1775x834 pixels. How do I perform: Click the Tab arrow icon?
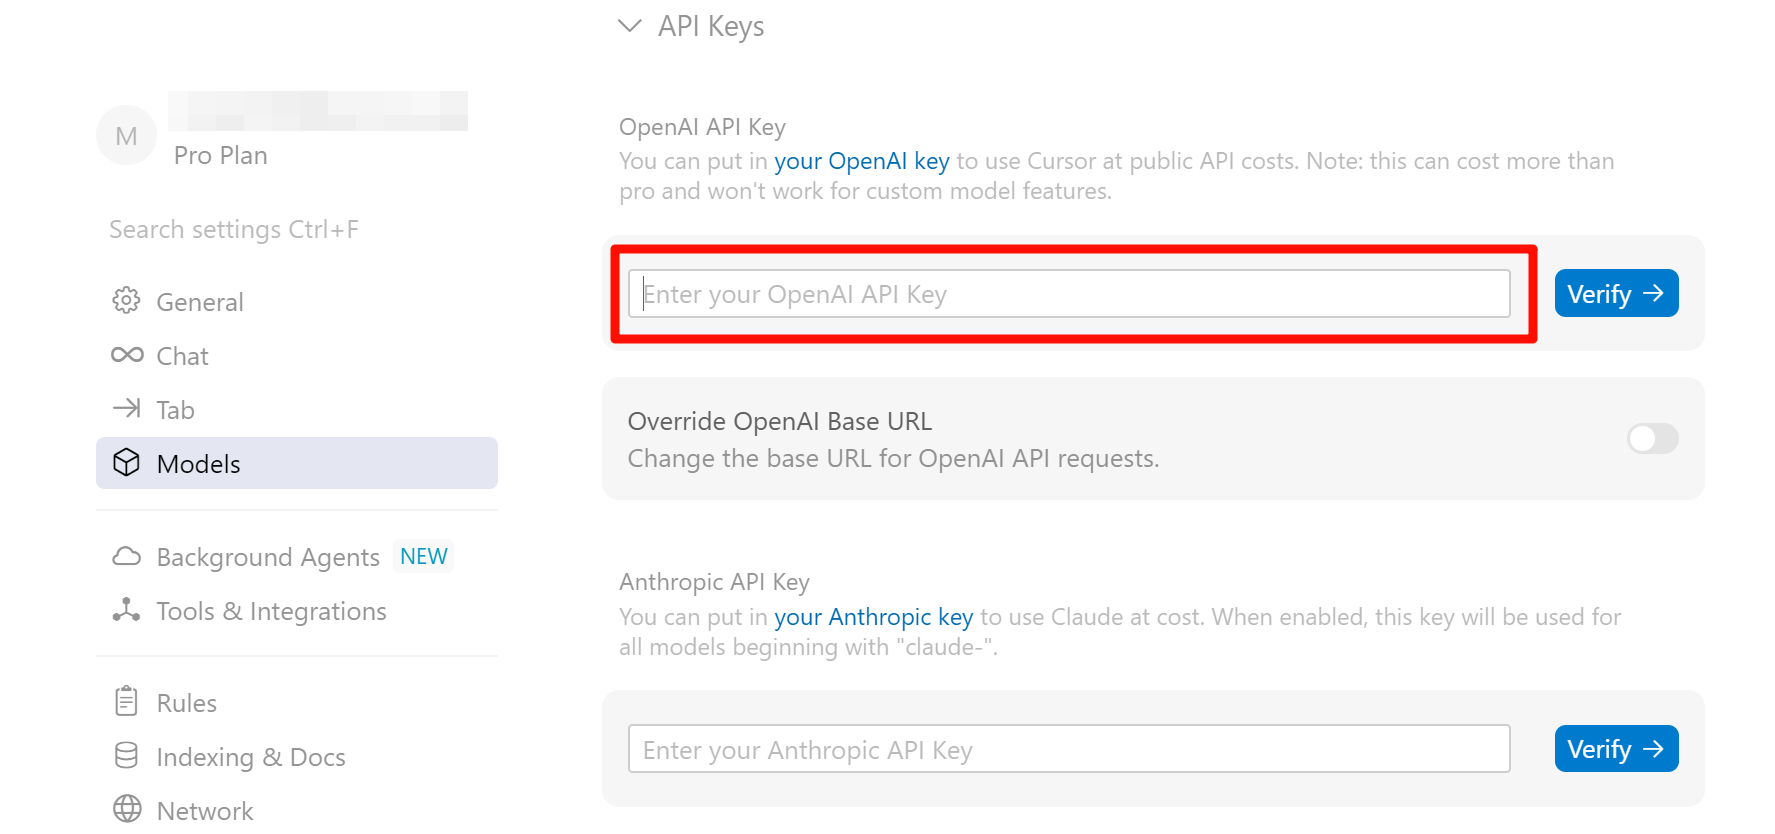tap(127, 408)
